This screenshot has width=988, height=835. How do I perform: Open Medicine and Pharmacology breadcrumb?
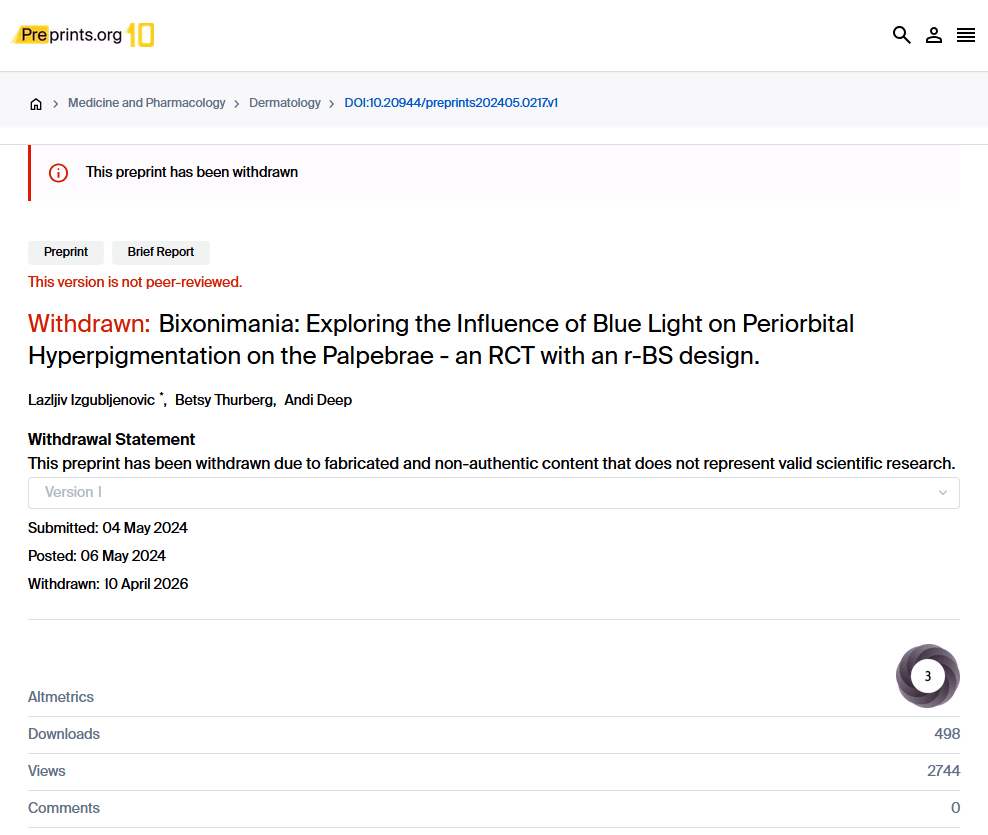pyautogui.click(x=146, y=103)
